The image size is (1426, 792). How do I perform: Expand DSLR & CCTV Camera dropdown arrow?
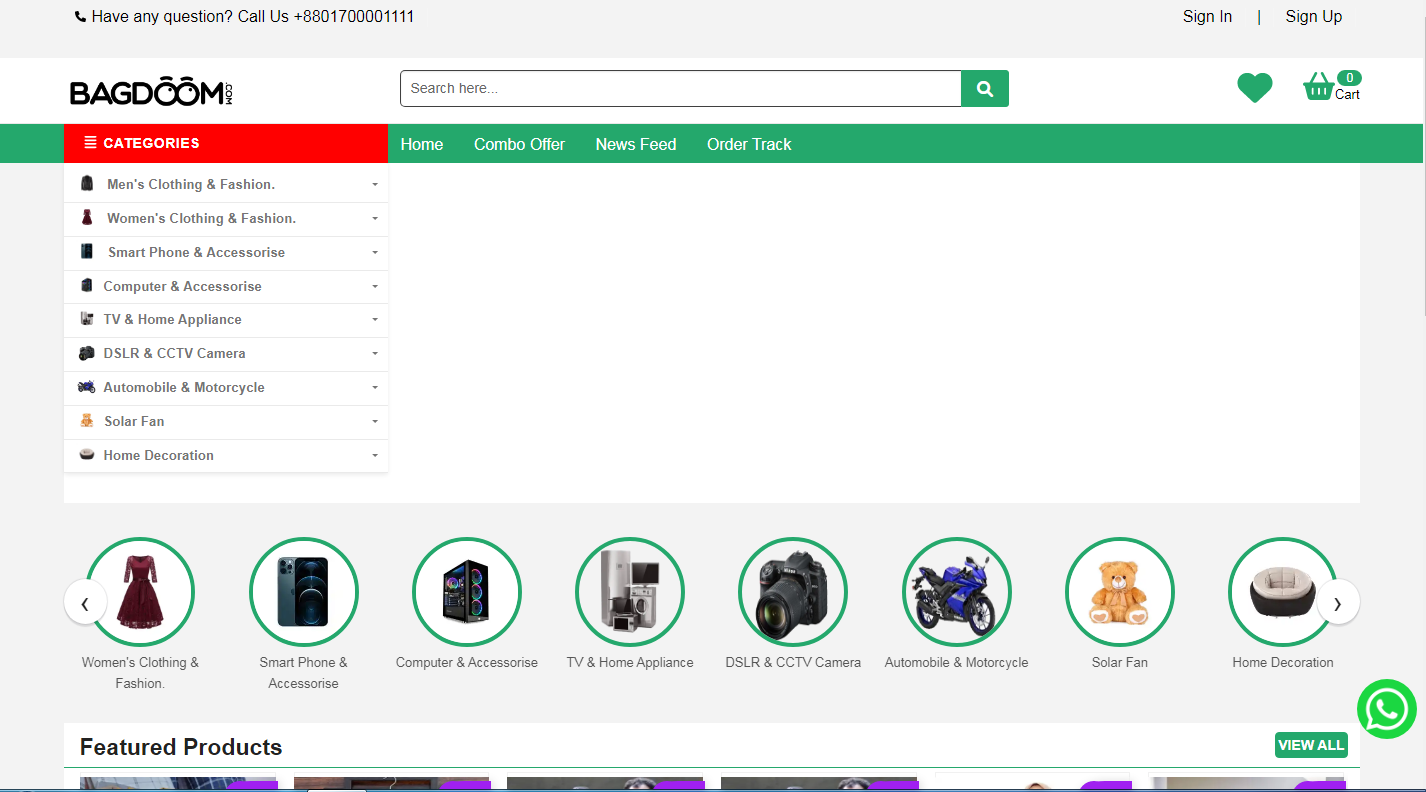[x=375, y=354]
